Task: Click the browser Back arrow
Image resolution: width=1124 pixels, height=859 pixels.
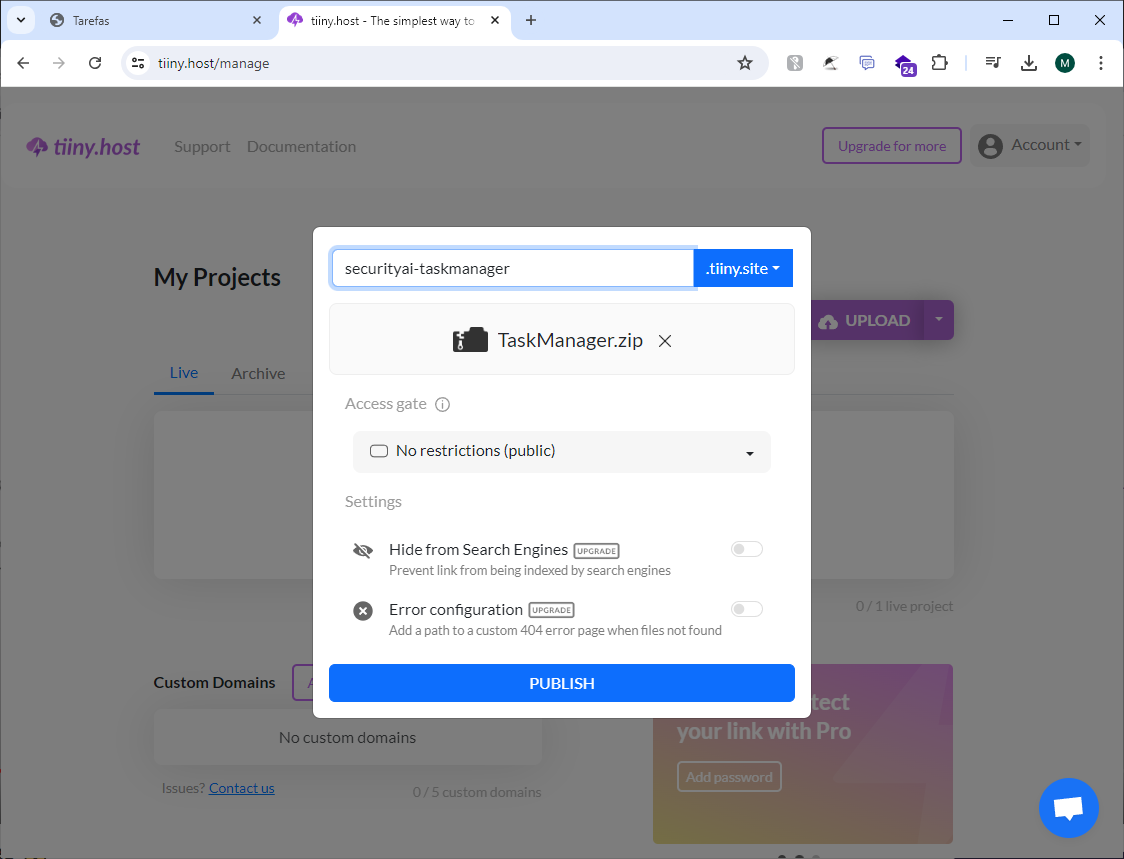Action: click(23, 63)
